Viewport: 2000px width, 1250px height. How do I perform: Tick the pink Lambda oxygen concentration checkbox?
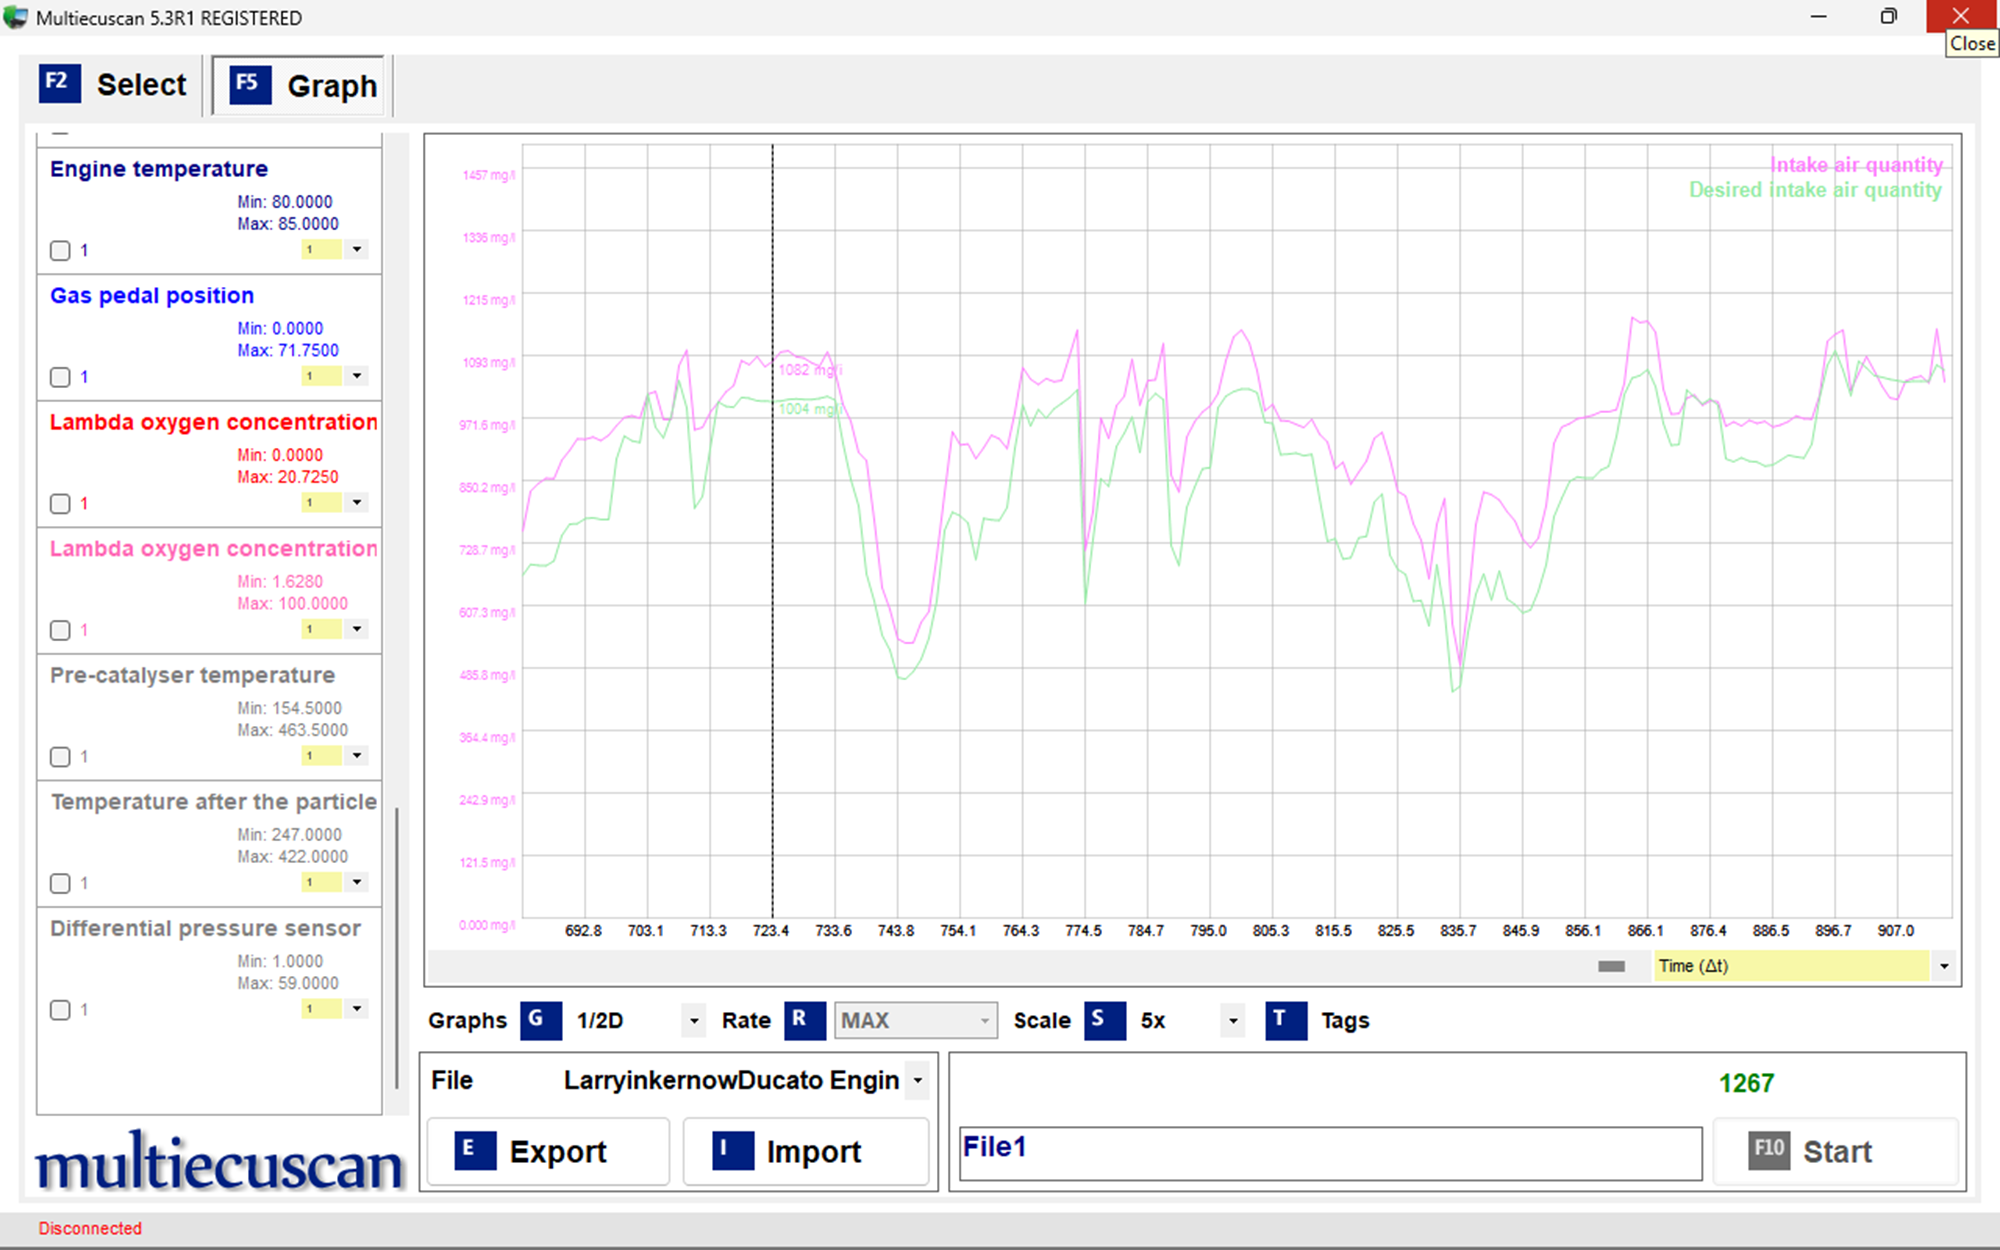pos(60,630)
